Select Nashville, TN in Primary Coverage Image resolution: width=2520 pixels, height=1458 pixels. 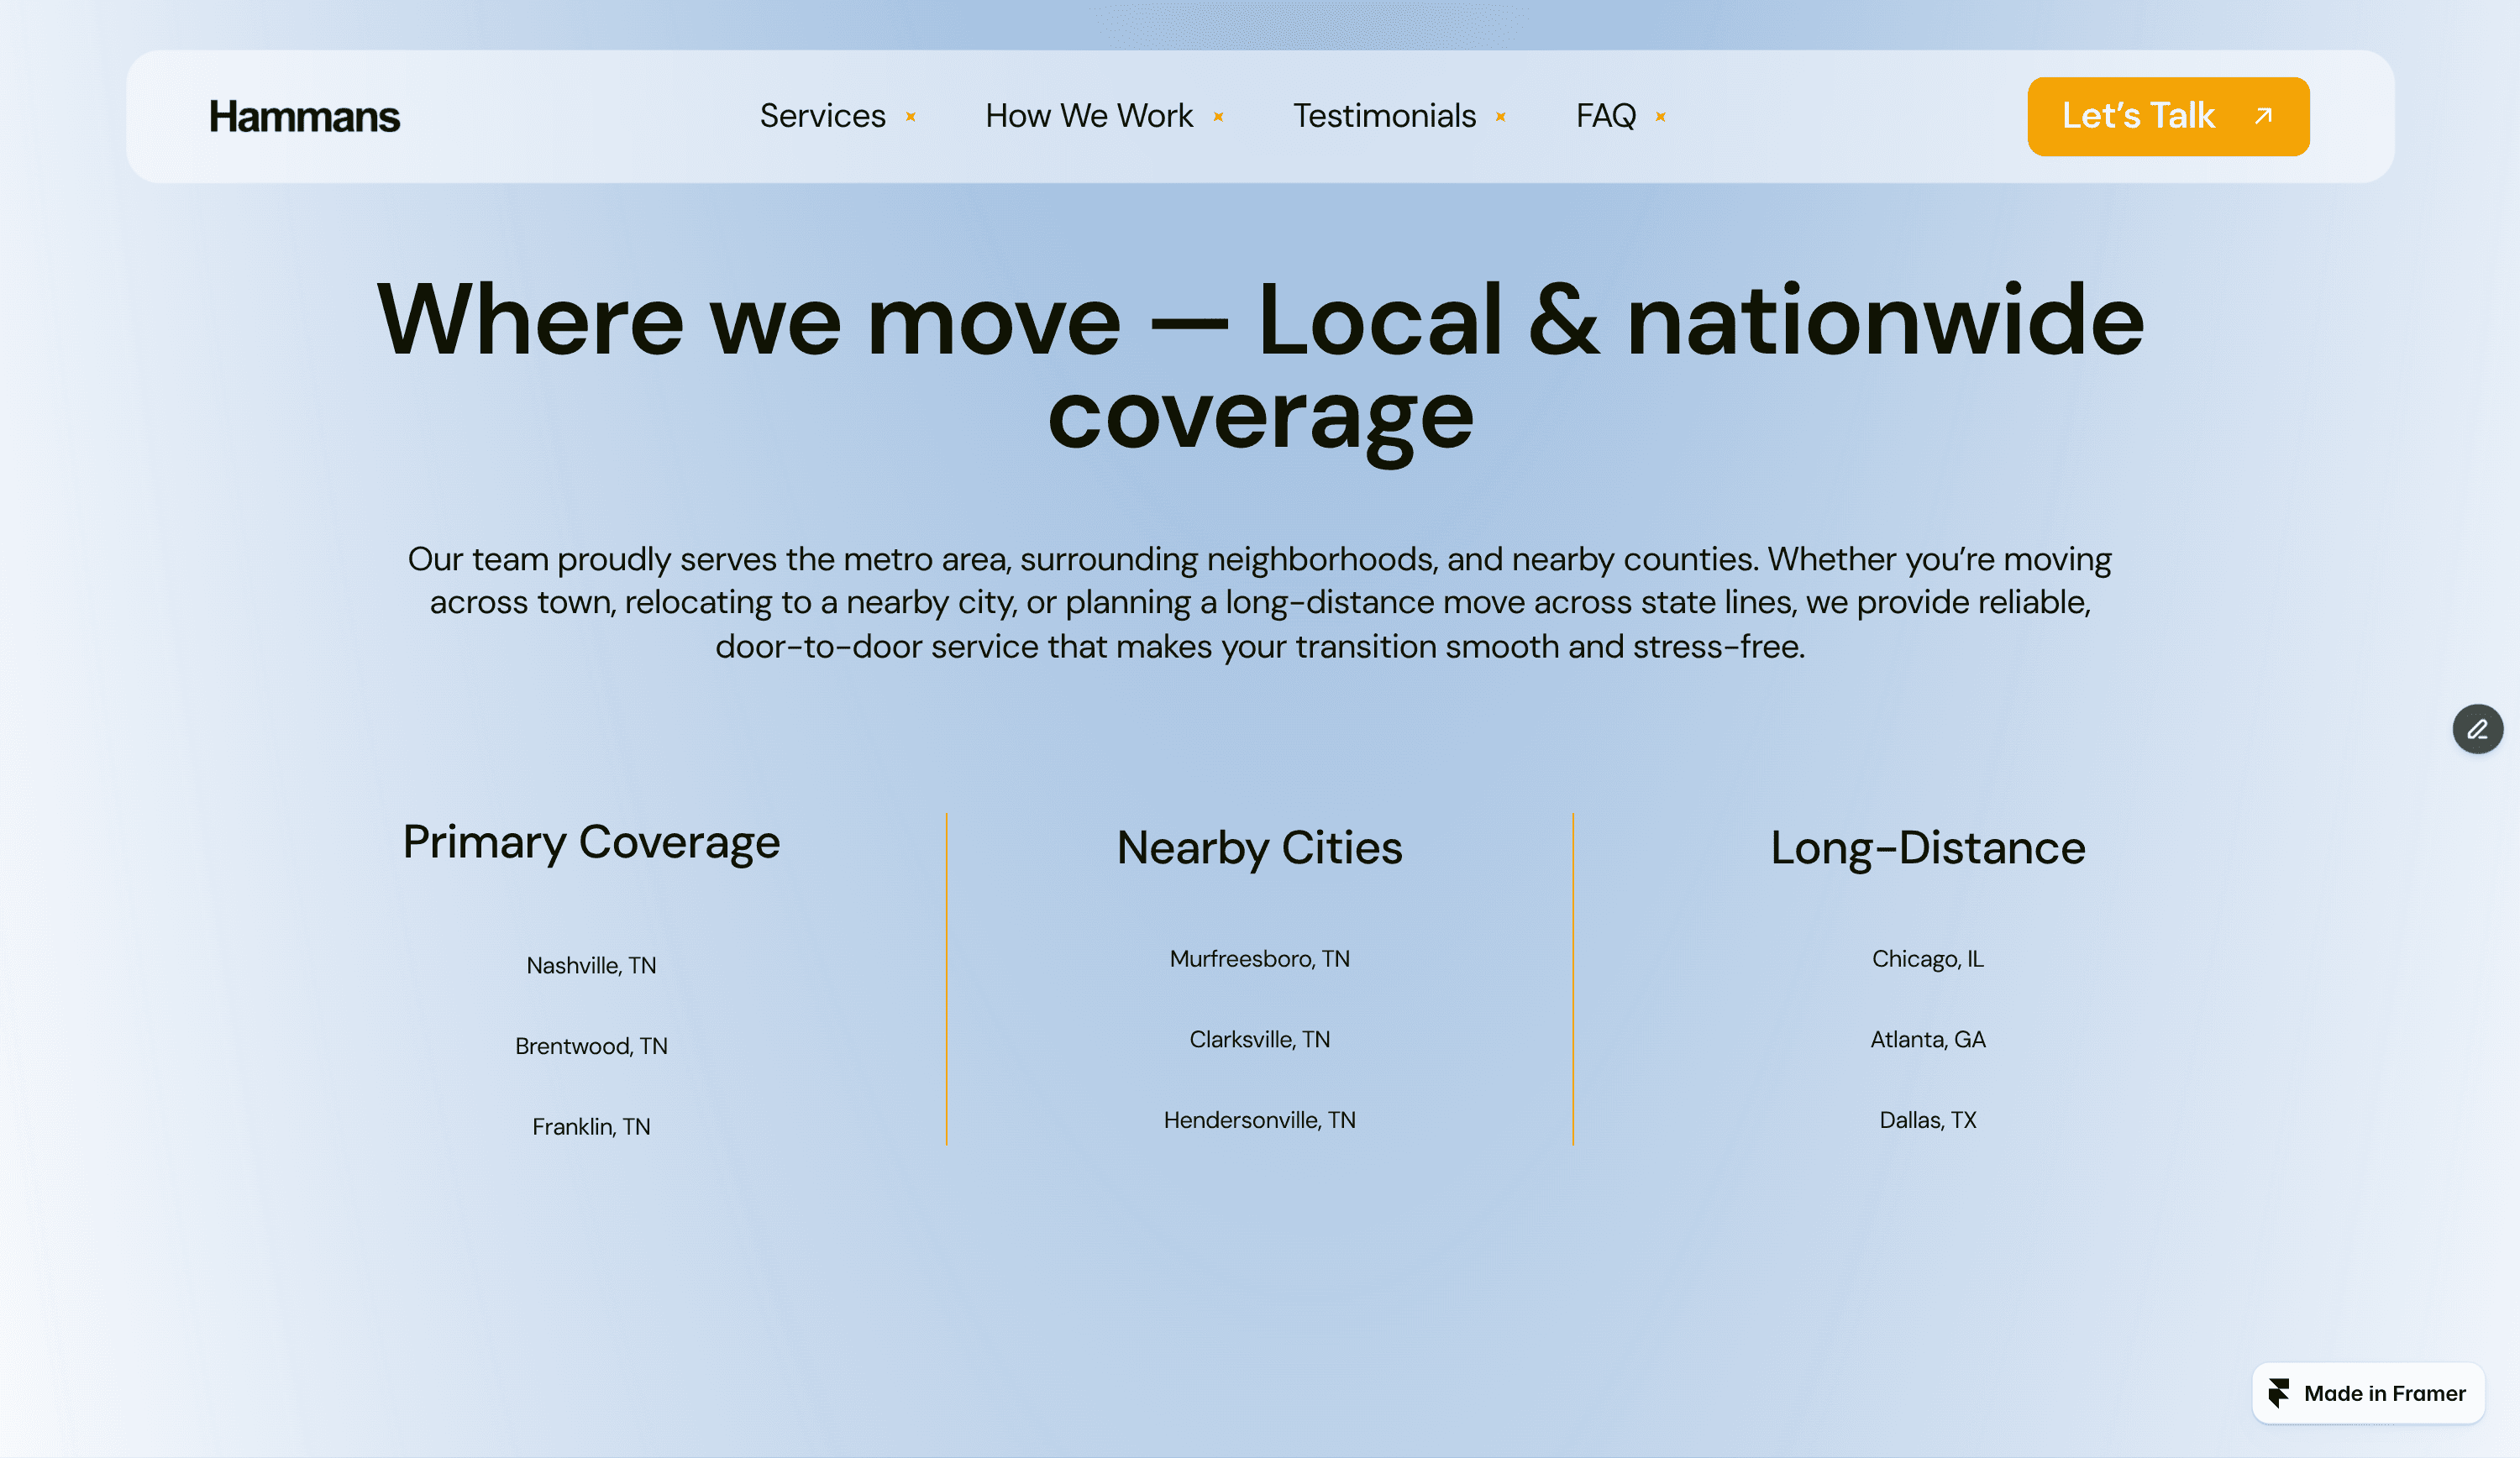click(591, 965)
